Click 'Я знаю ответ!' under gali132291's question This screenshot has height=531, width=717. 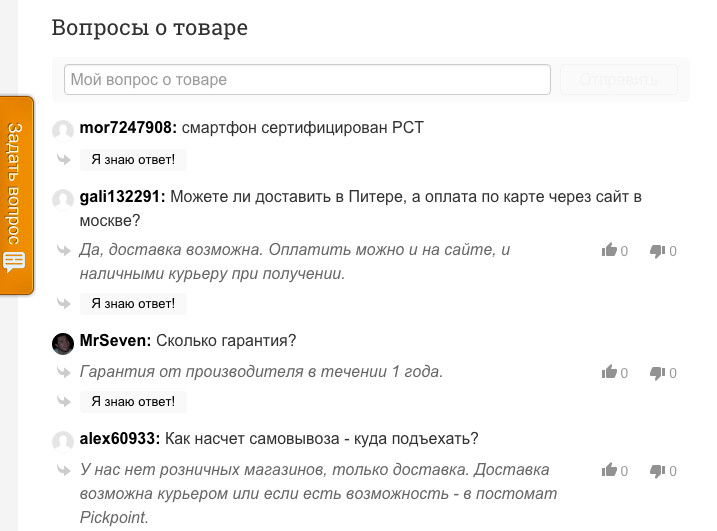pyautogui.click(x=133, y=304)
